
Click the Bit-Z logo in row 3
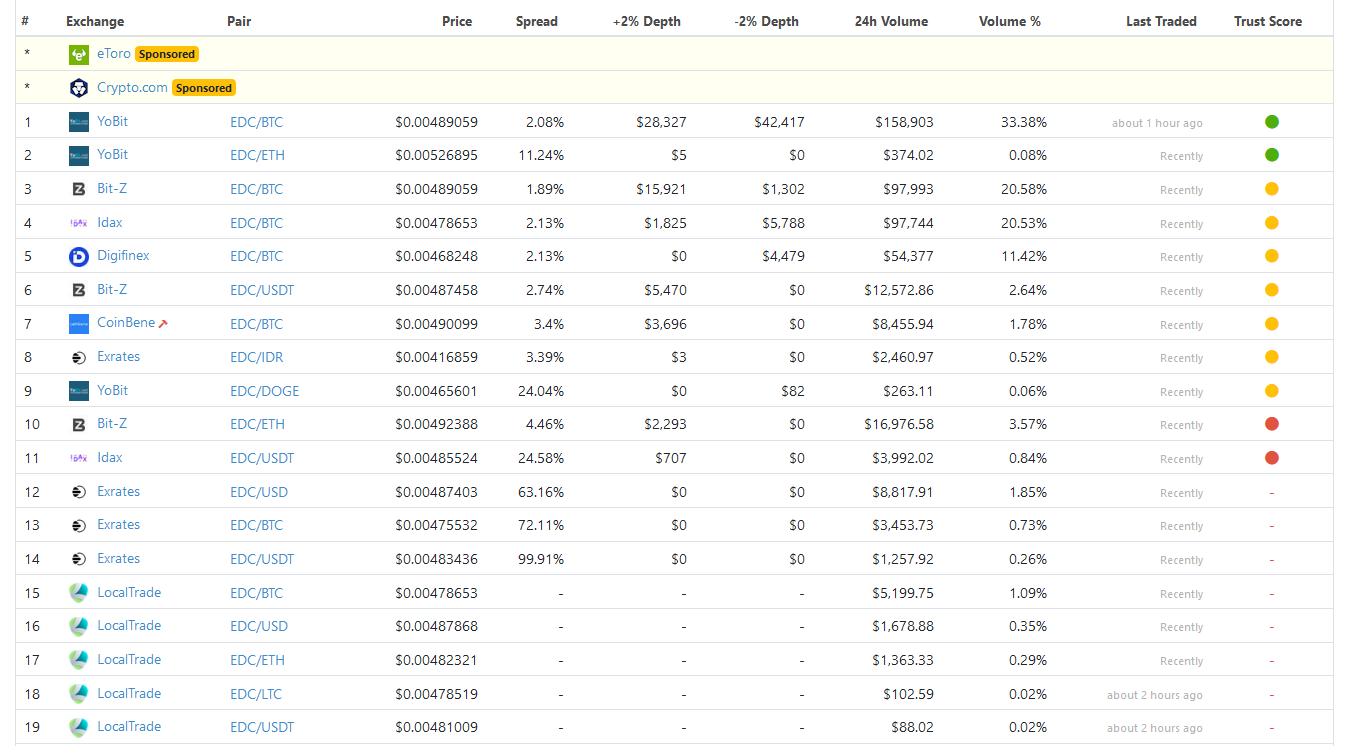point(79,188)
